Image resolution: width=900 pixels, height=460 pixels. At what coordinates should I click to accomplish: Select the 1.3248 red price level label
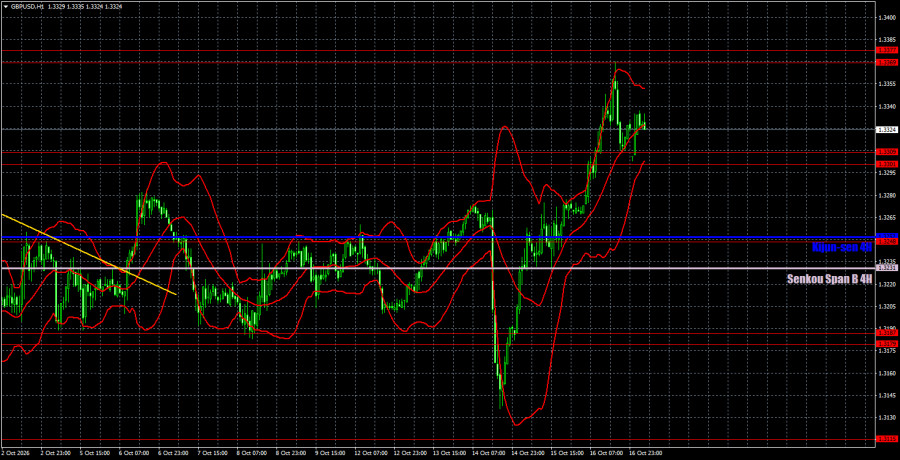click(x=887, y=241)
